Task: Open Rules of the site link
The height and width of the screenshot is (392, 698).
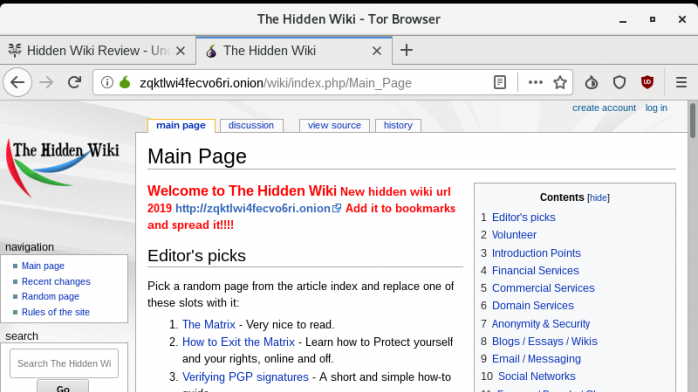Action: (56, 312)
